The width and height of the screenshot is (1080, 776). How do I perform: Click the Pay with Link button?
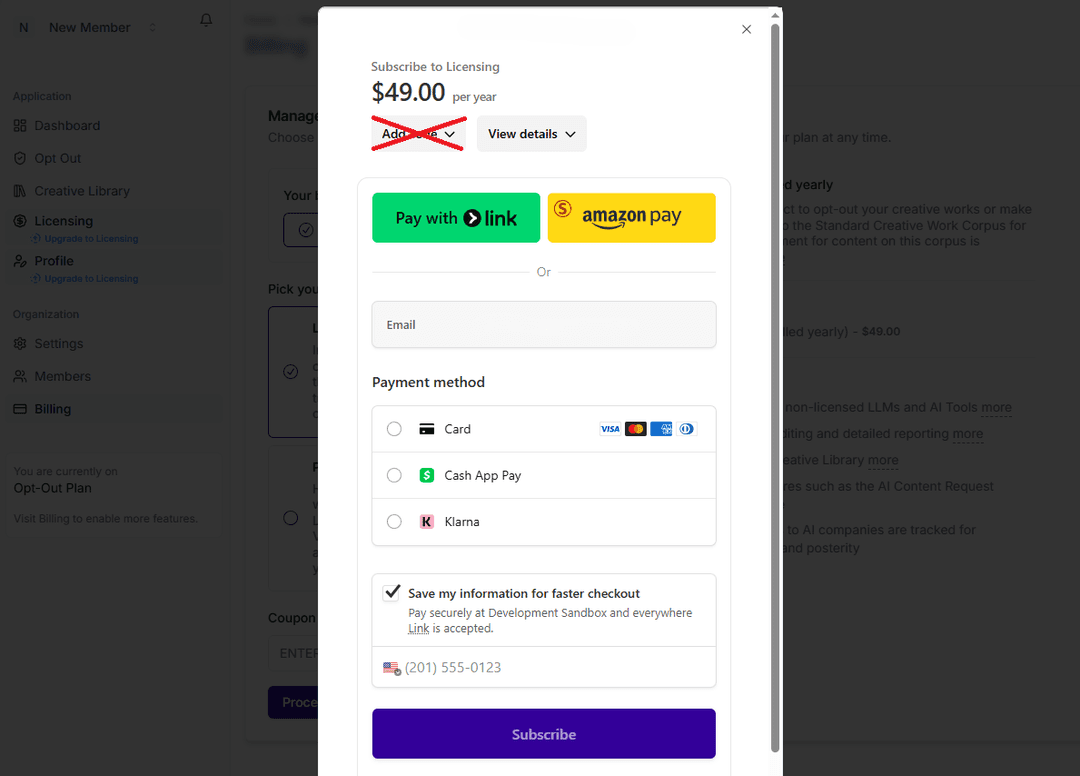[455, 217]
